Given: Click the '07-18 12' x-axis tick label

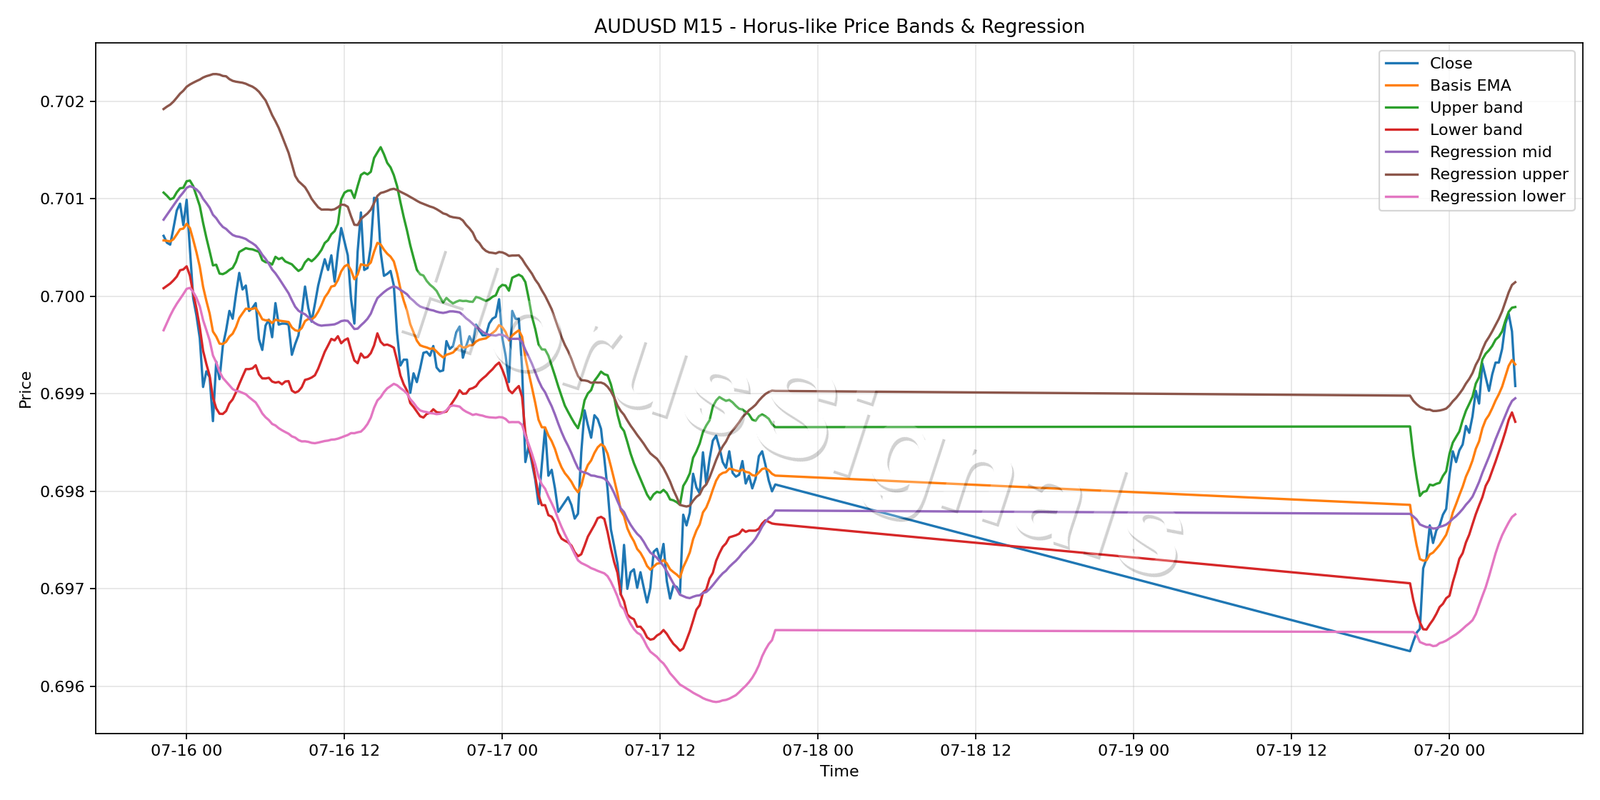Looking at the screenshot, I should (976, 750).
